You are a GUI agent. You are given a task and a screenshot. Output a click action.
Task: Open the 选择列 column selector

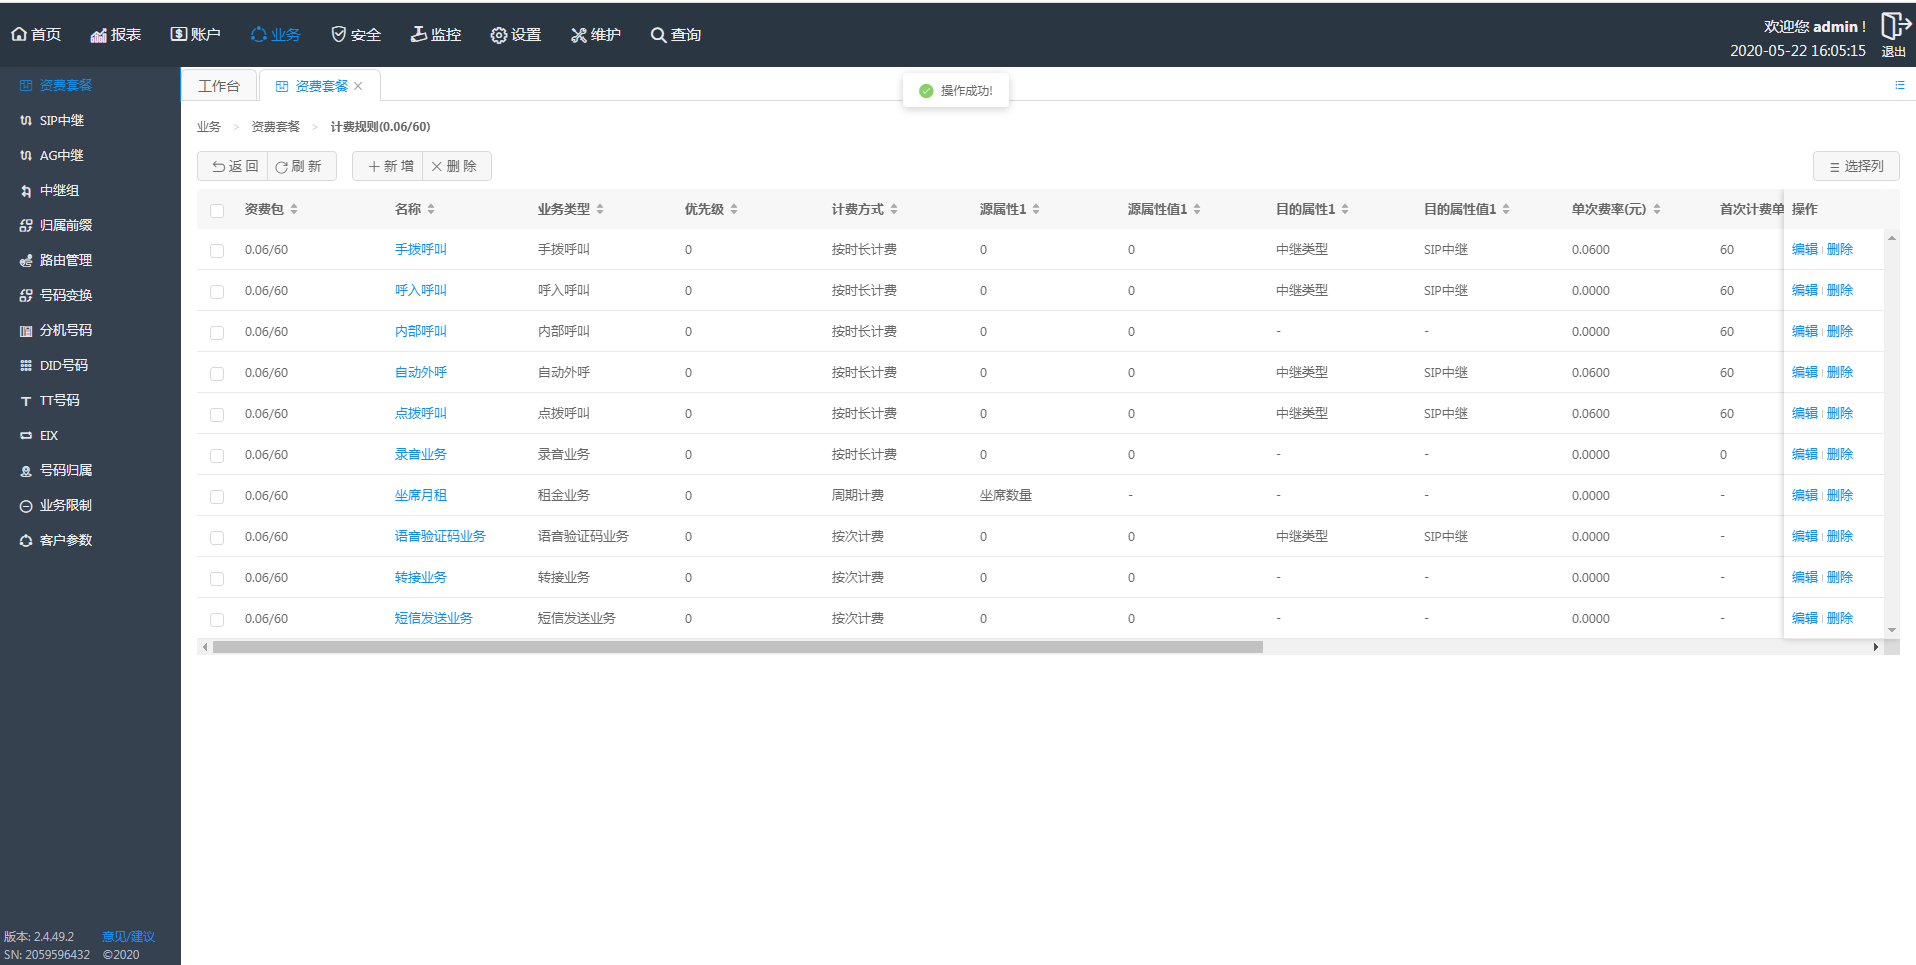point(1855,166)
